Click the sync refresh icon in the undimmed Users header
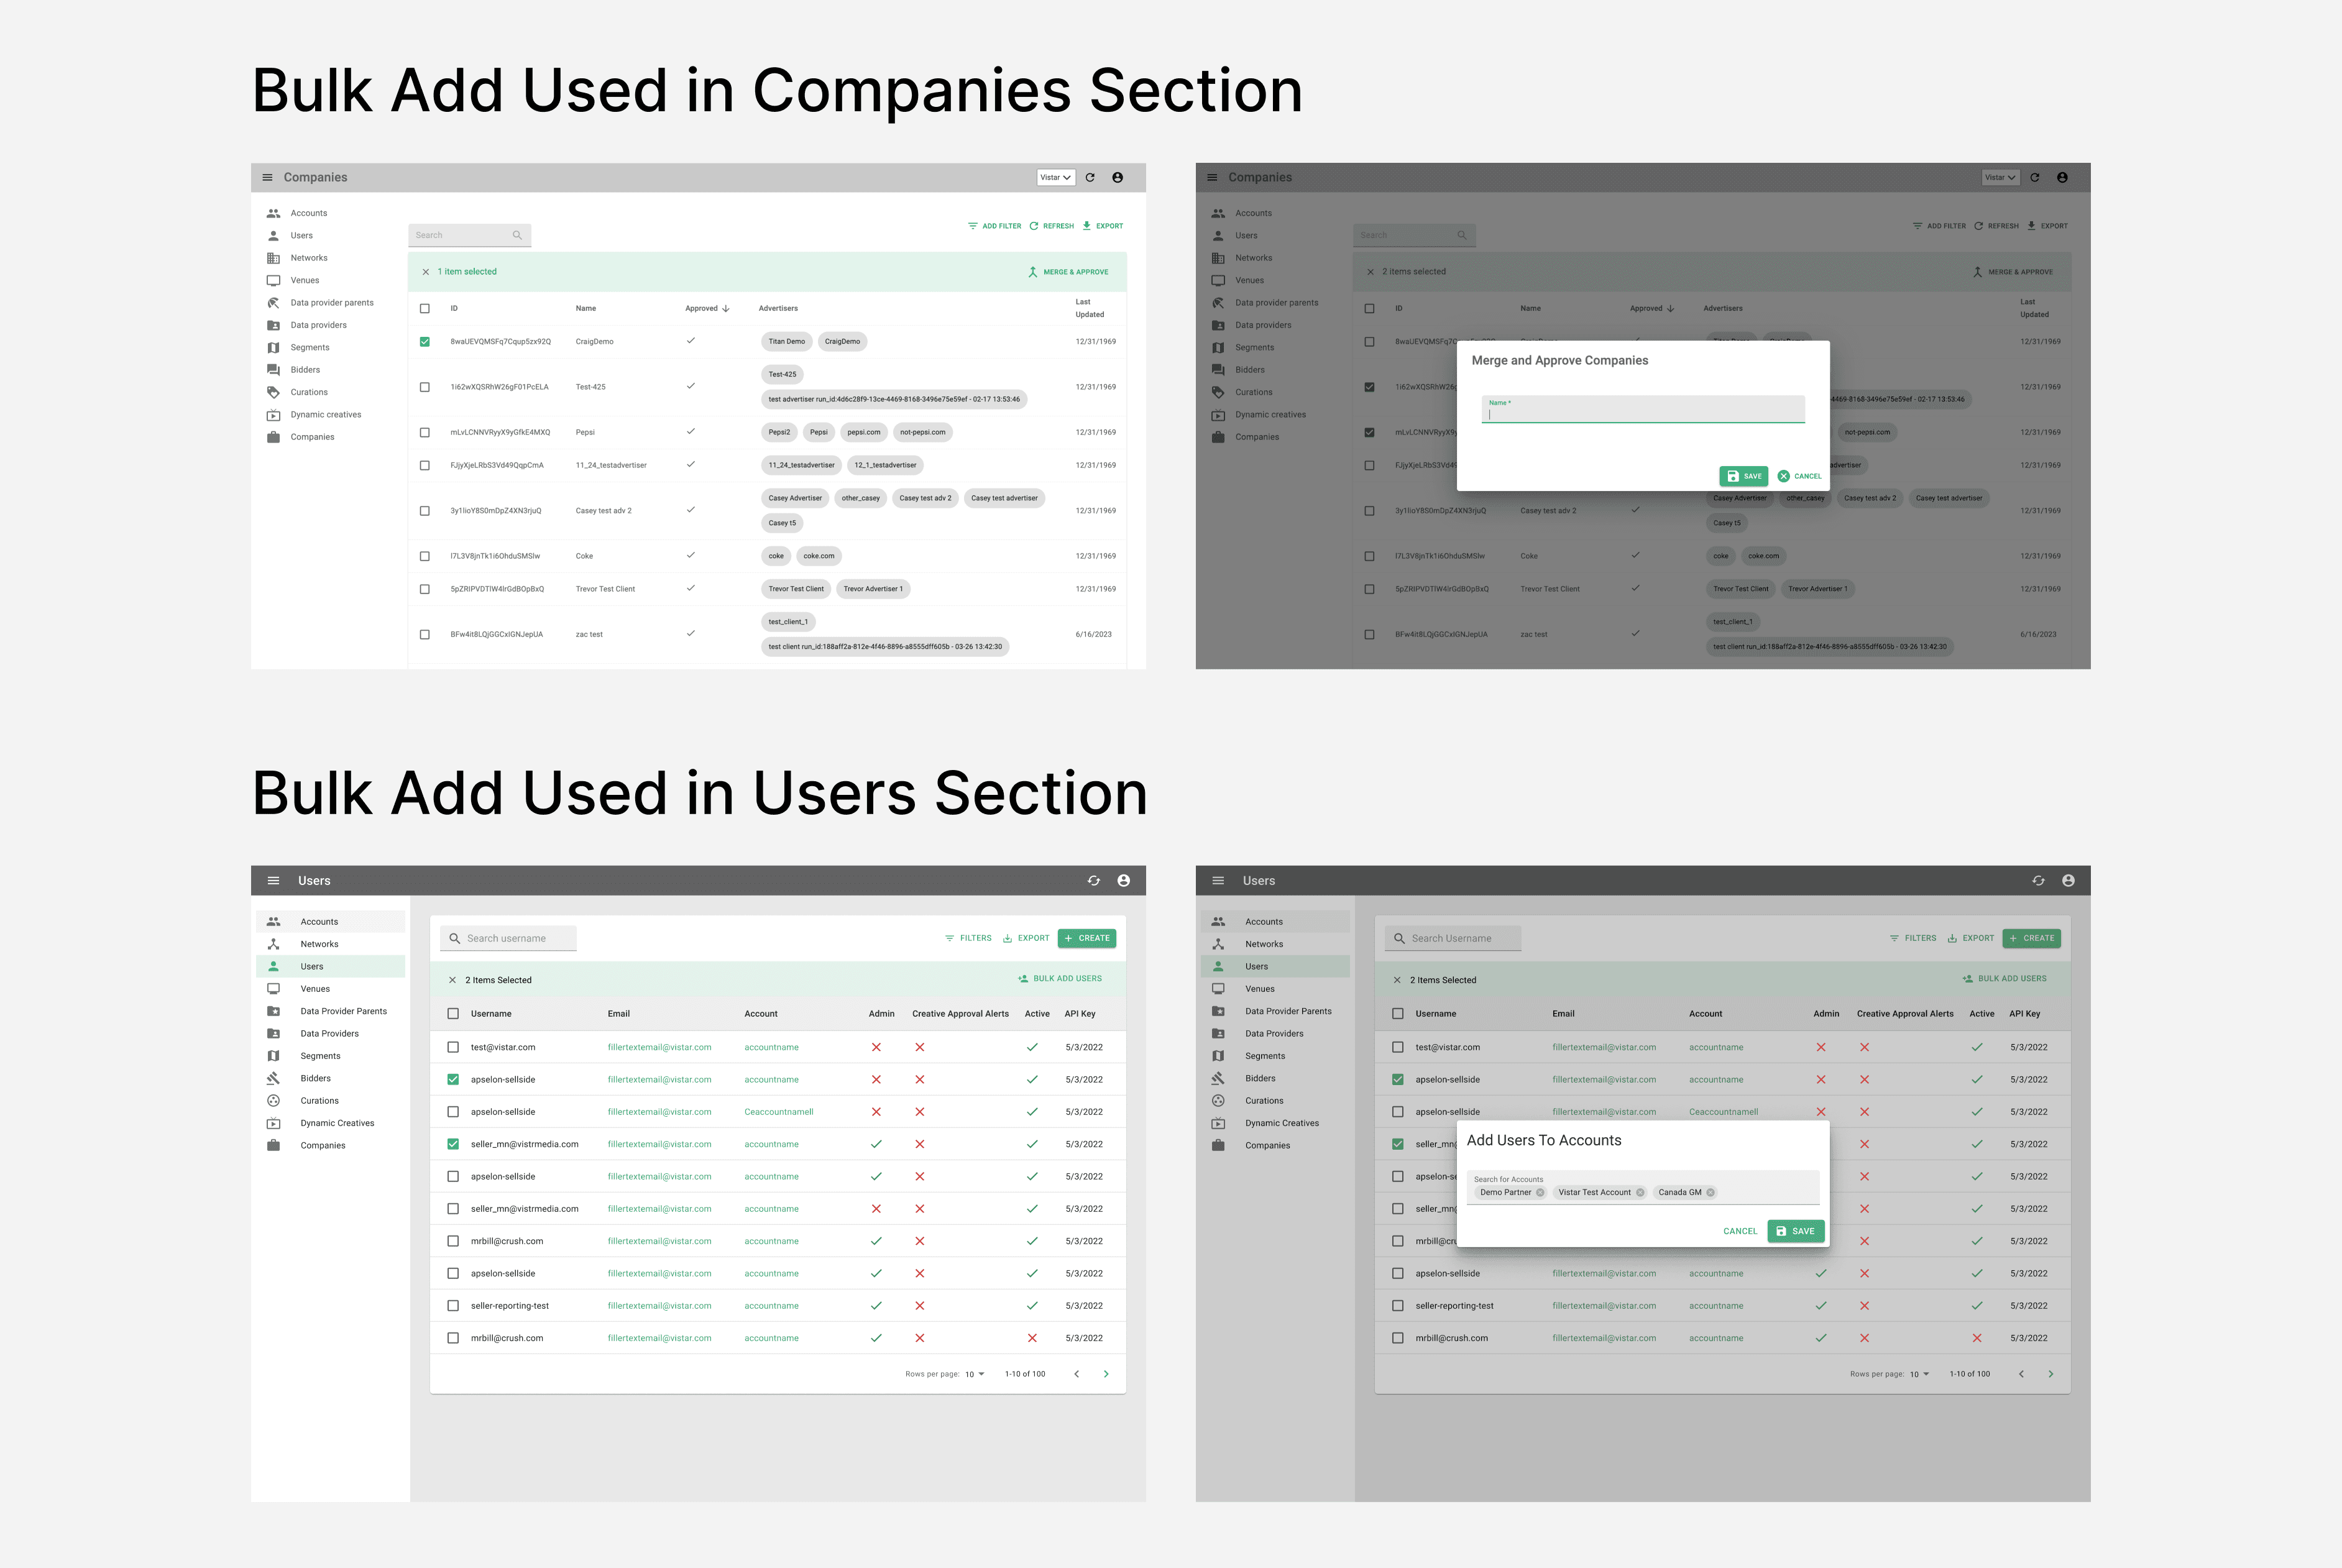The image size is (2342, 1568). coord(1093,881)
